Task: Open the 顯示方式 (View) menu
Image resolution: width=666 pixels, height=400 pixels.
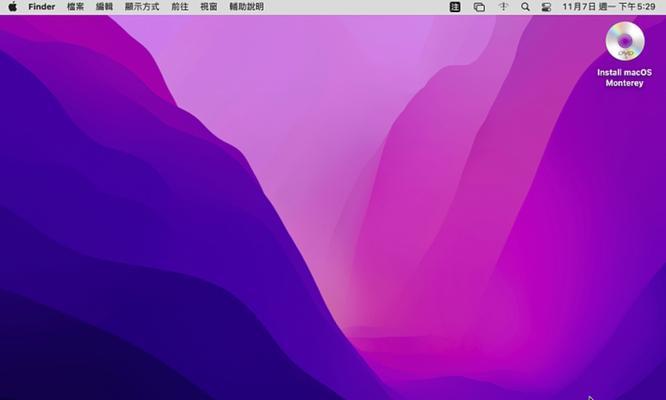Action: (x=142, y=7)
